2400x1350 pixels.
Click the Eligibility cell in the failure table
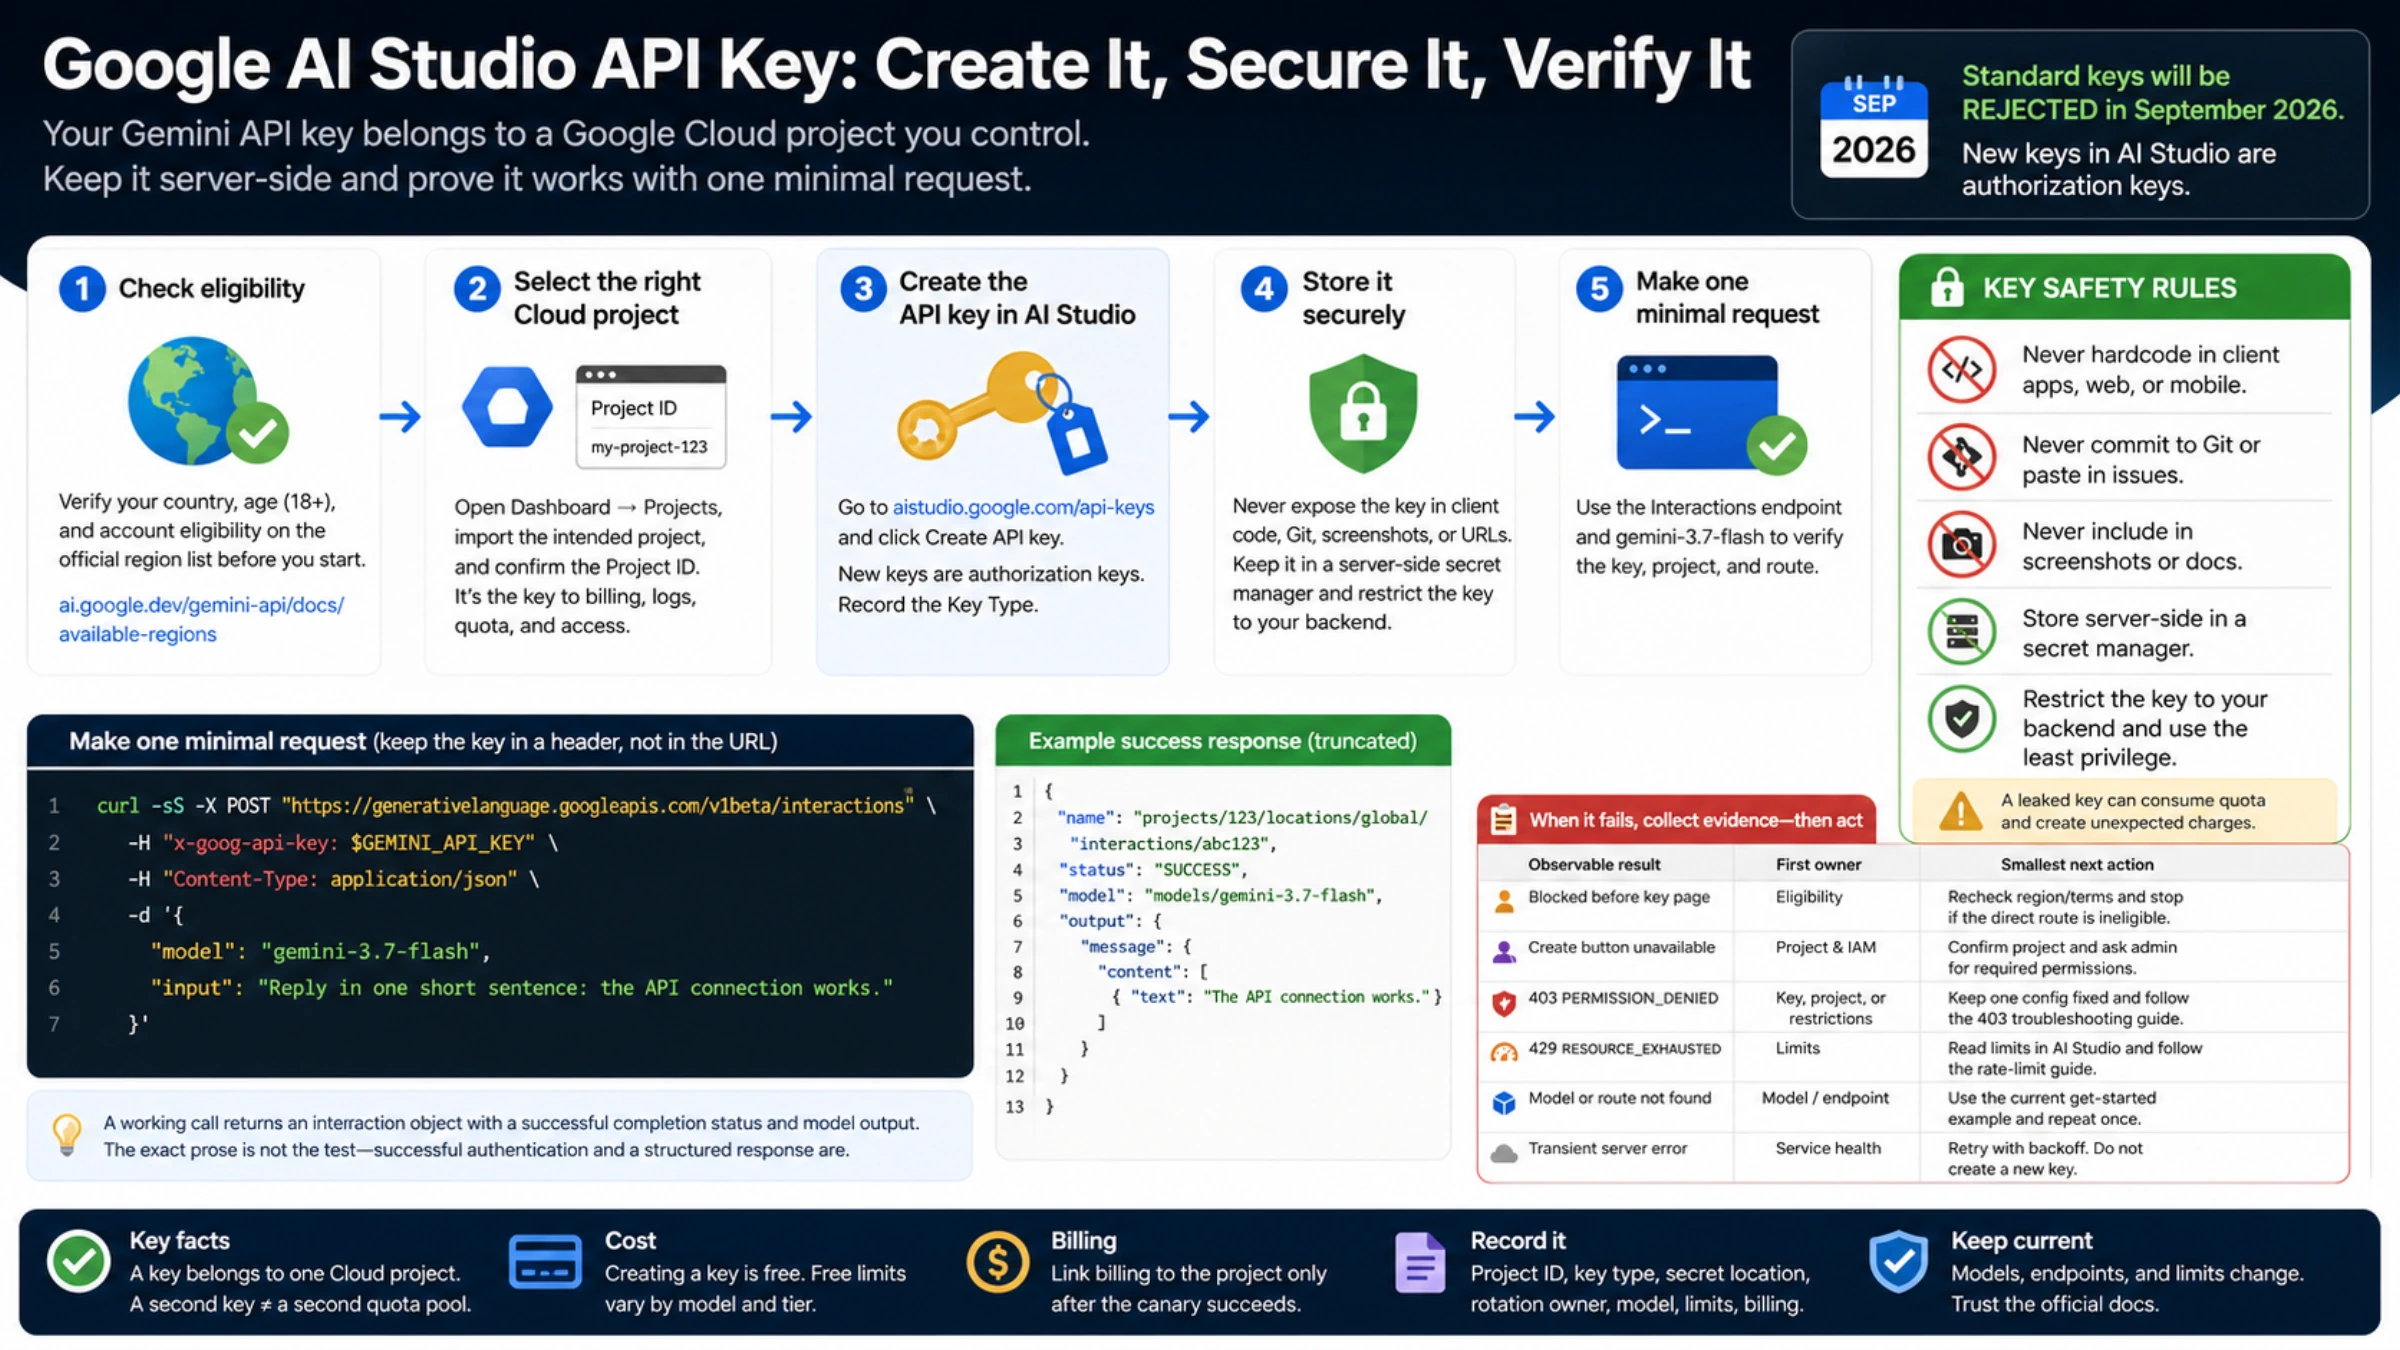(x=1809, y=897)
